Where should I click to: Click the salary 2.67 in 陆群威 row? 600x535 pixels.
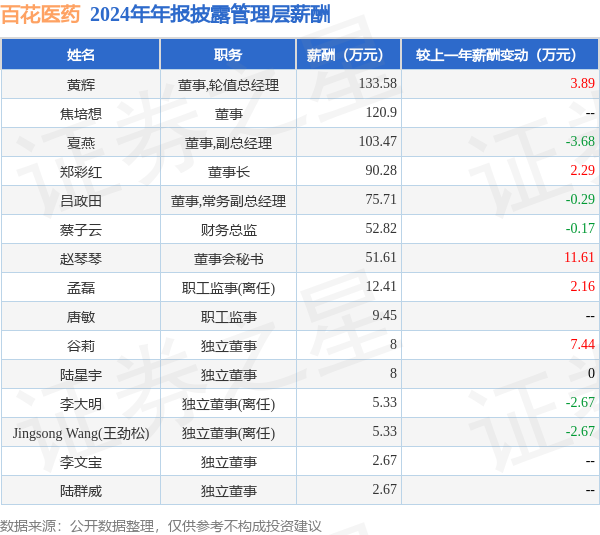pyautogui.click(x=384, y=490)
